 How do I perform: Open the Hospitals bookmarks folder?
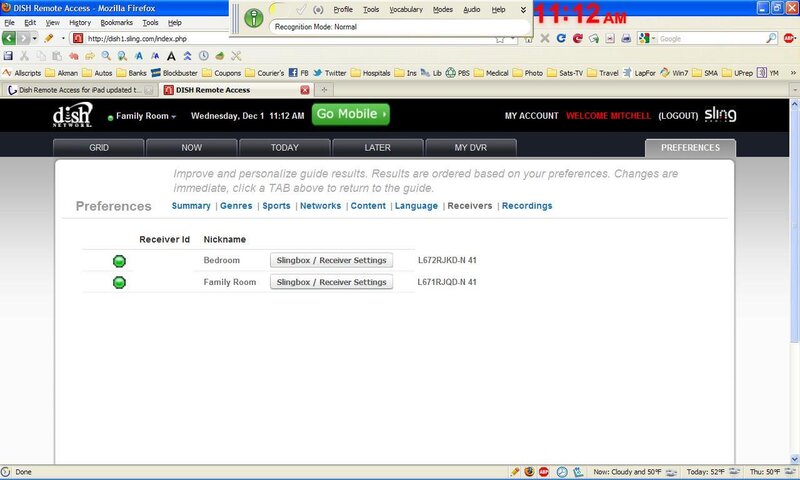[371, 73]
